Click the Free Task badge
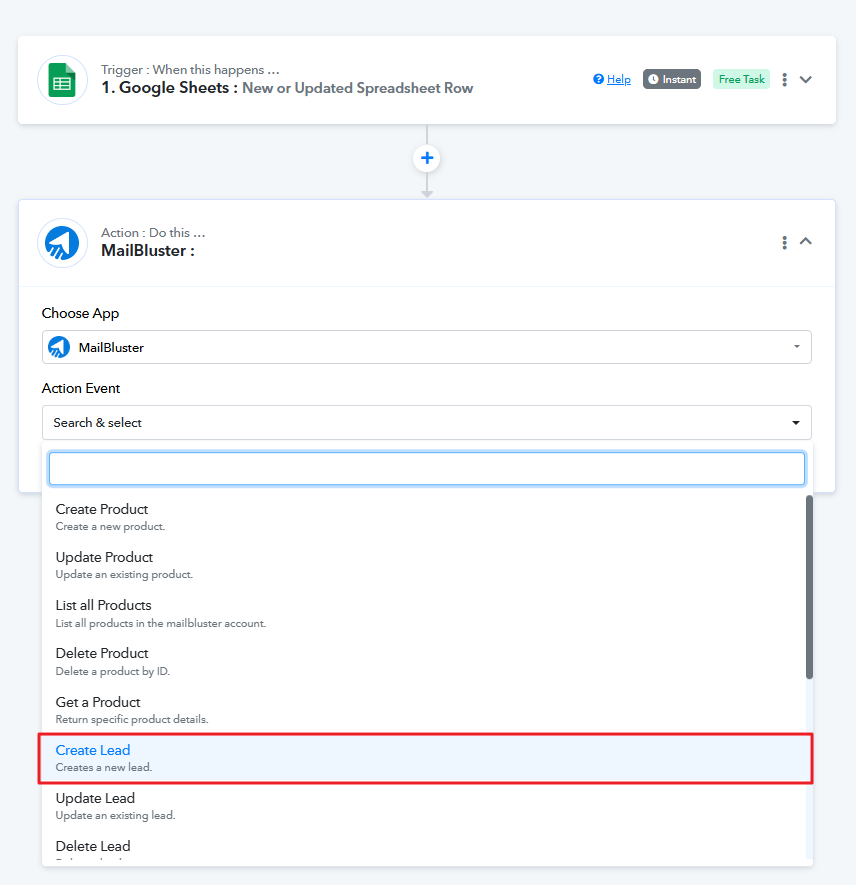 (x=741, y=80)
